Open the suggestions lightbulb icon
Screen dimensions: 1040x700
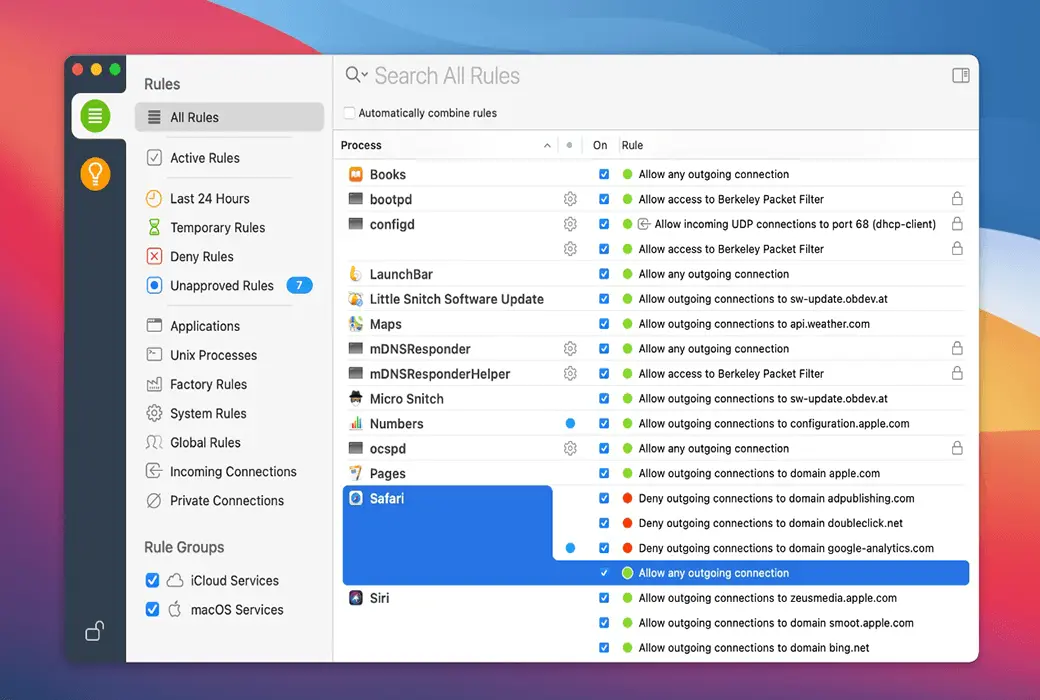click(x=95, y=174)
